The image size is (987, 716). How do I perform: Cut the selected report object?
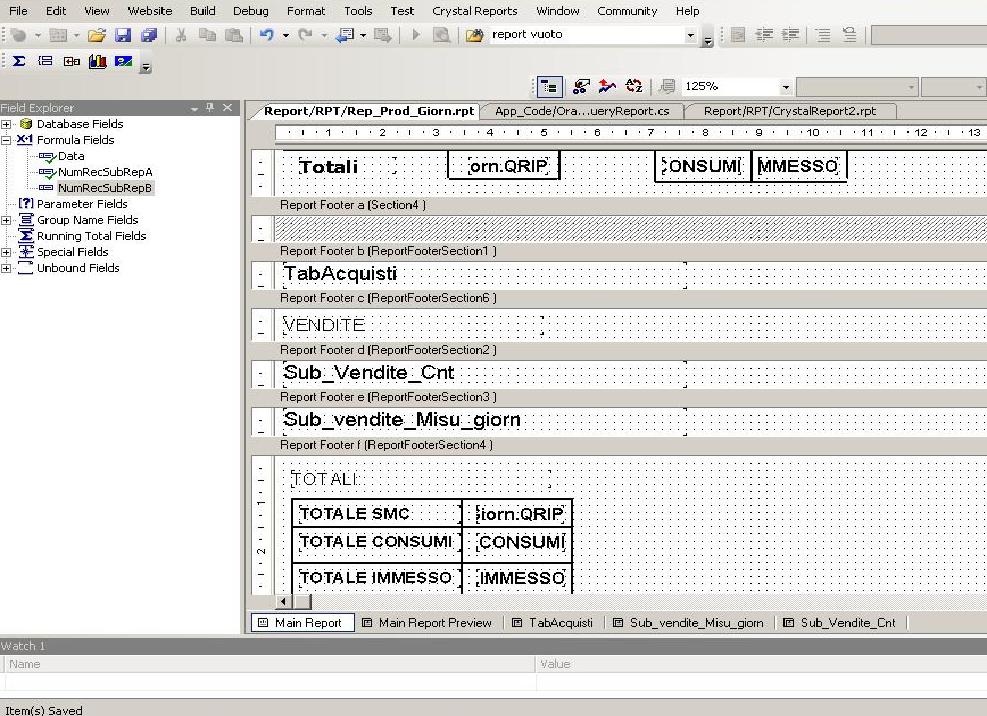point(181,35)
